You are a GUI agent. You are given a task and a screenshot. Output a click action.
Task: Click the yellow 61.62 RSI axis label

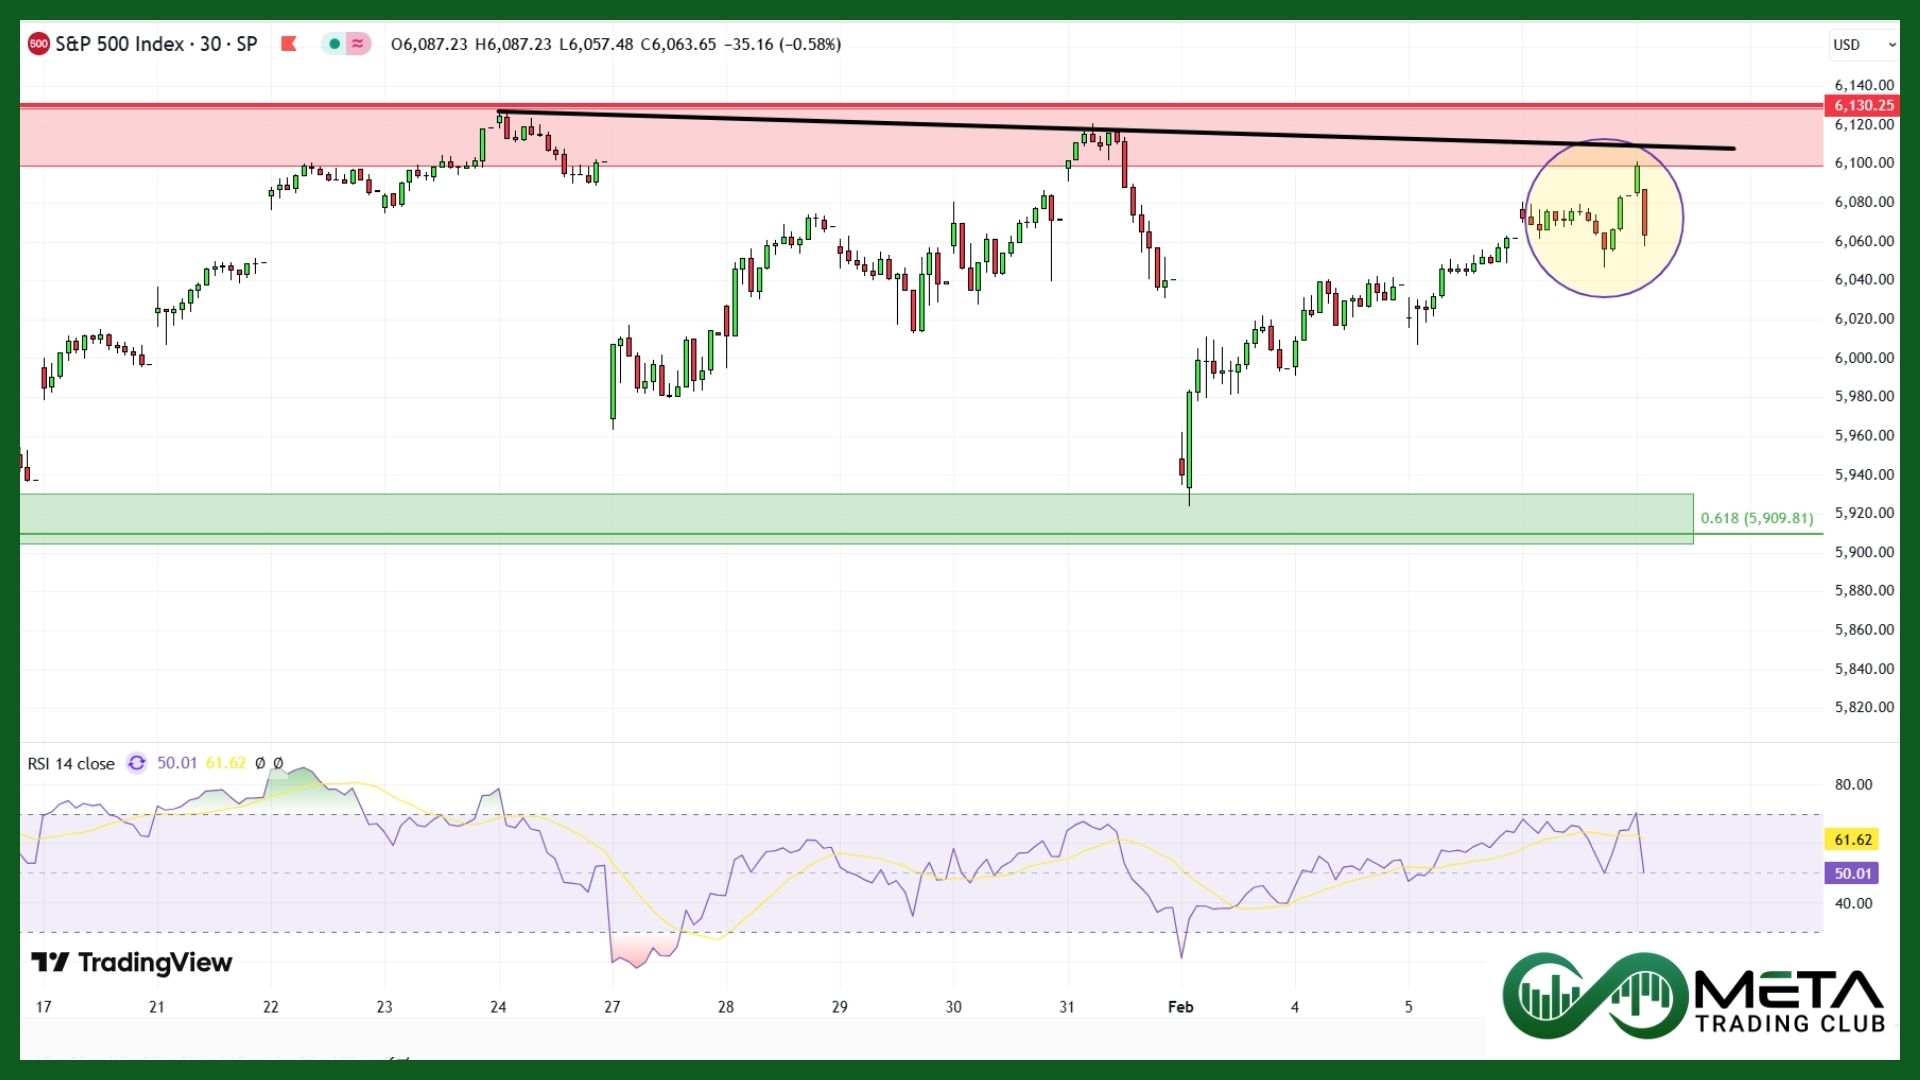[1852, 840]
